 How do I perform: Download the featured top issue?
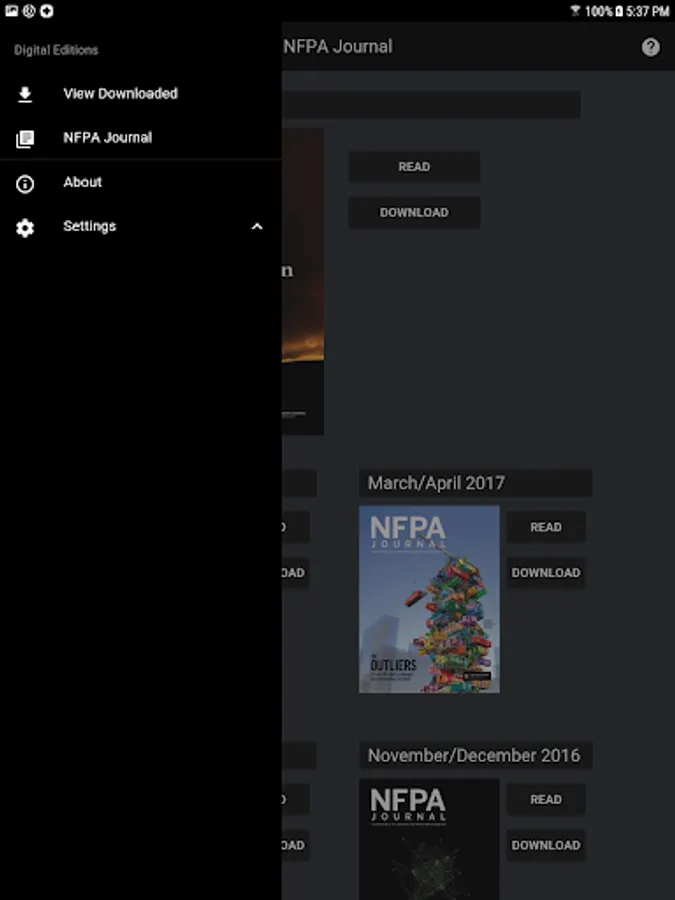point(414,212)
